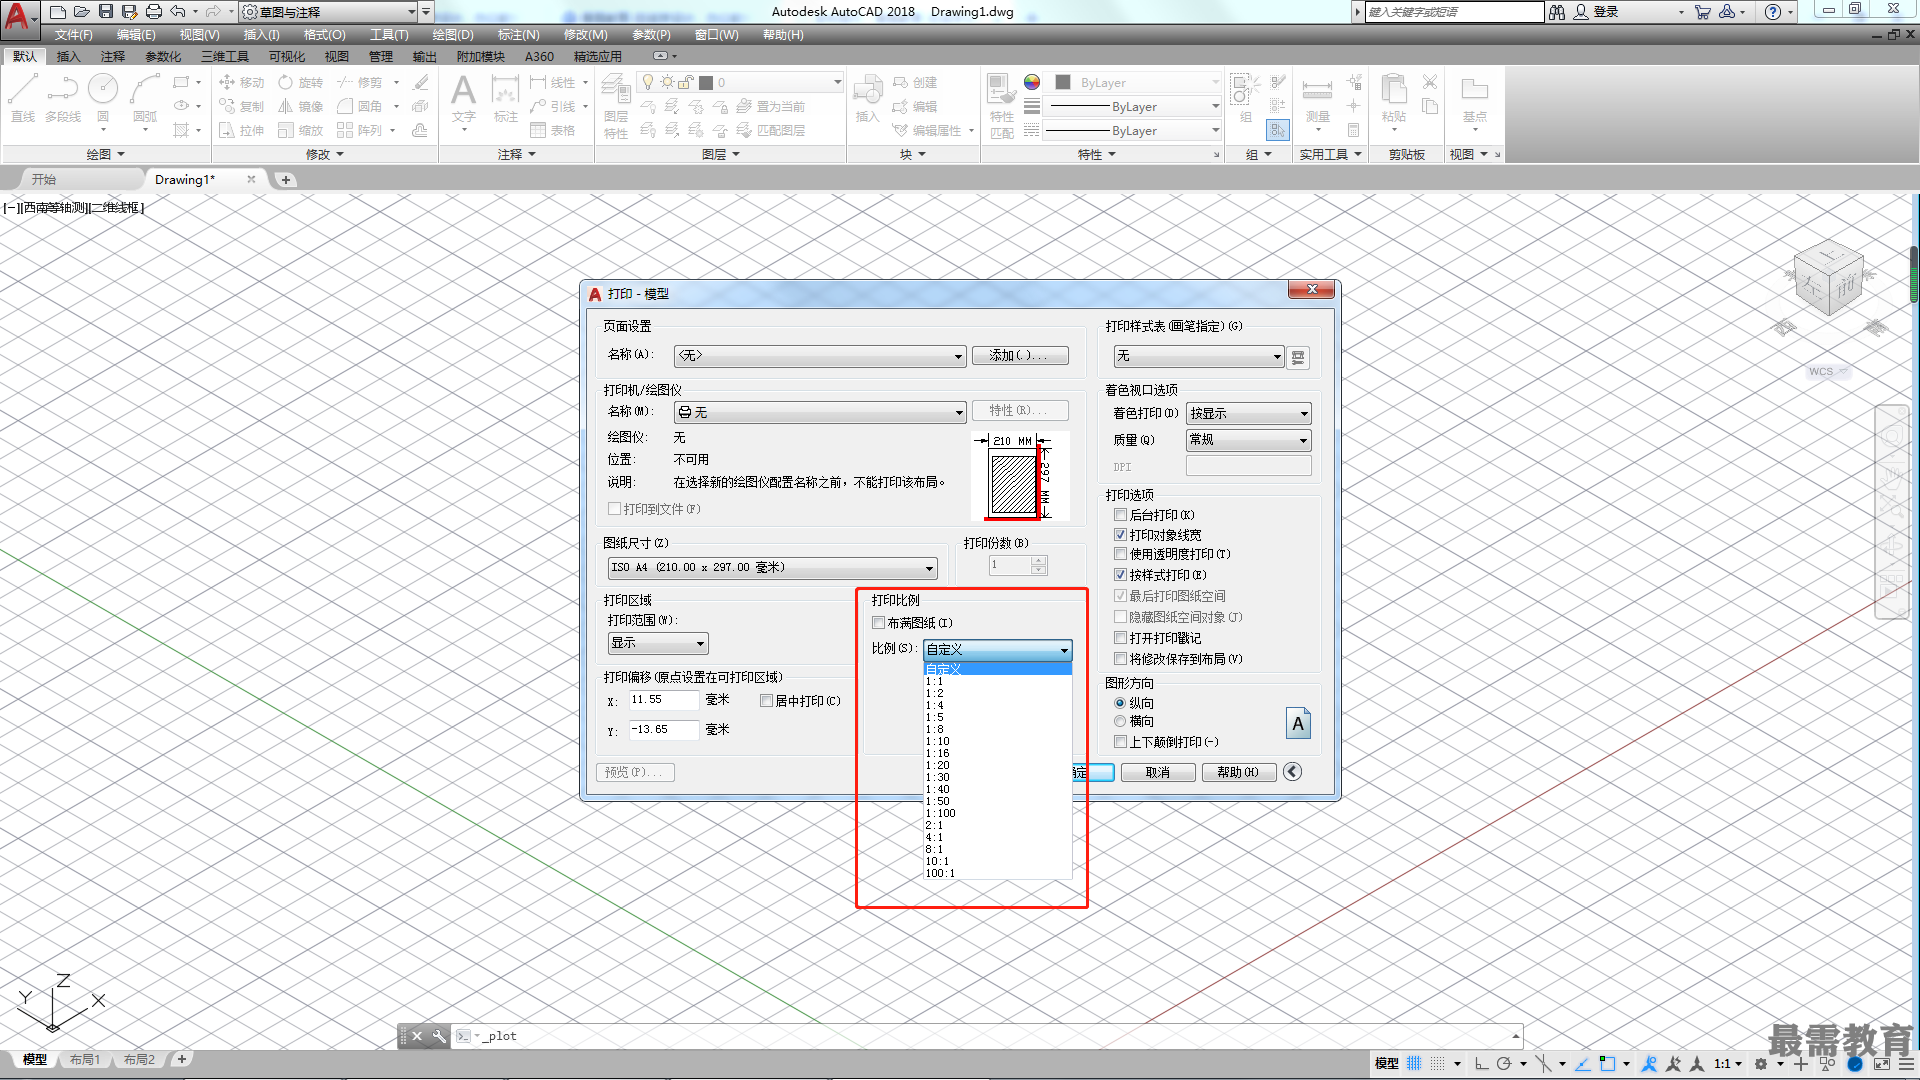This screenshot has width=1920, height=1080.
Task: Open the Text (文字) tool
Action: pyautogui.click(x=463, y=98)
